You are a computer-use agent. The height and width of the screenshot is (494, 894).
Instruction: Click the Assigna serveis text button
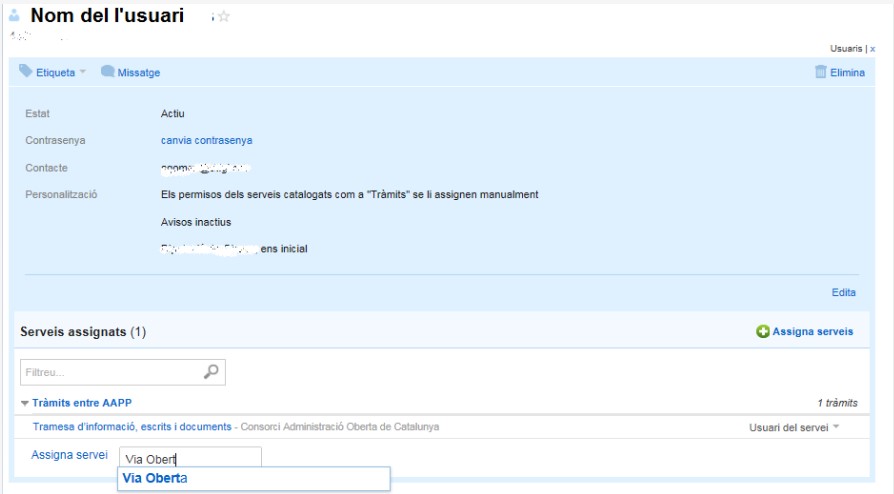click(x=812, y=331)
